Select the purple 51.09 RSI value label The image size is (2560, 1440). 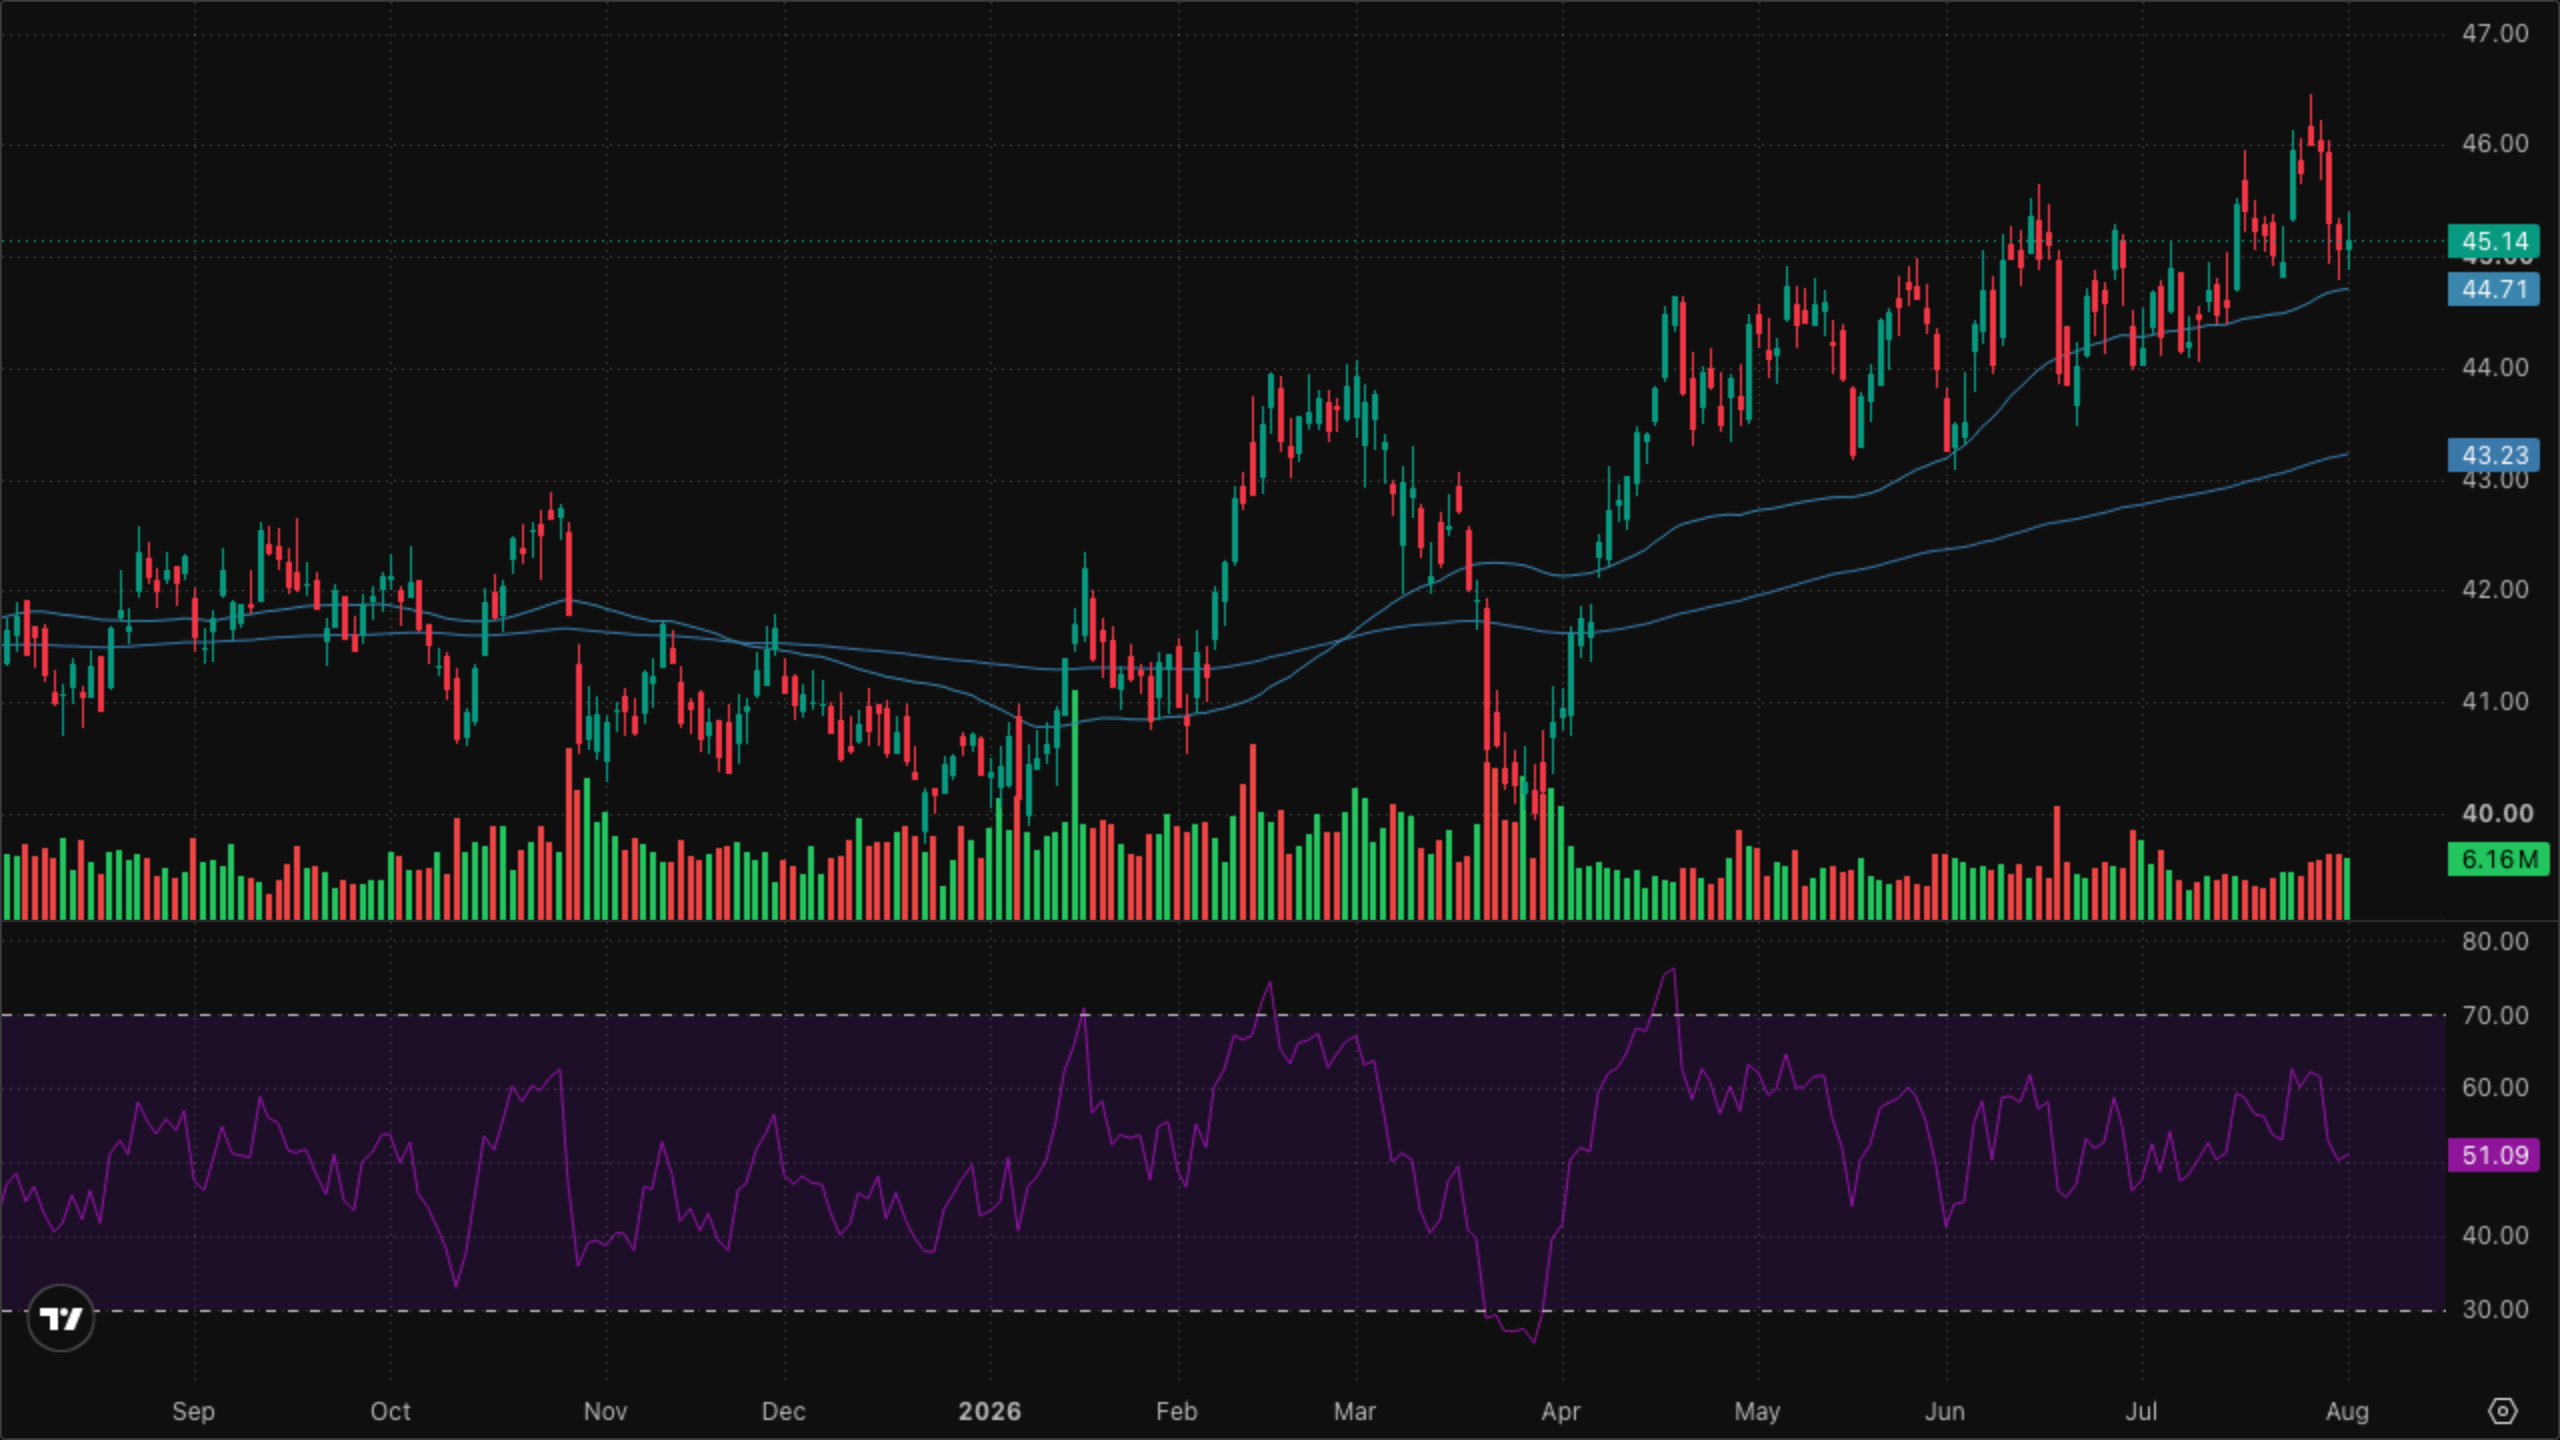click(2494, 1155)
